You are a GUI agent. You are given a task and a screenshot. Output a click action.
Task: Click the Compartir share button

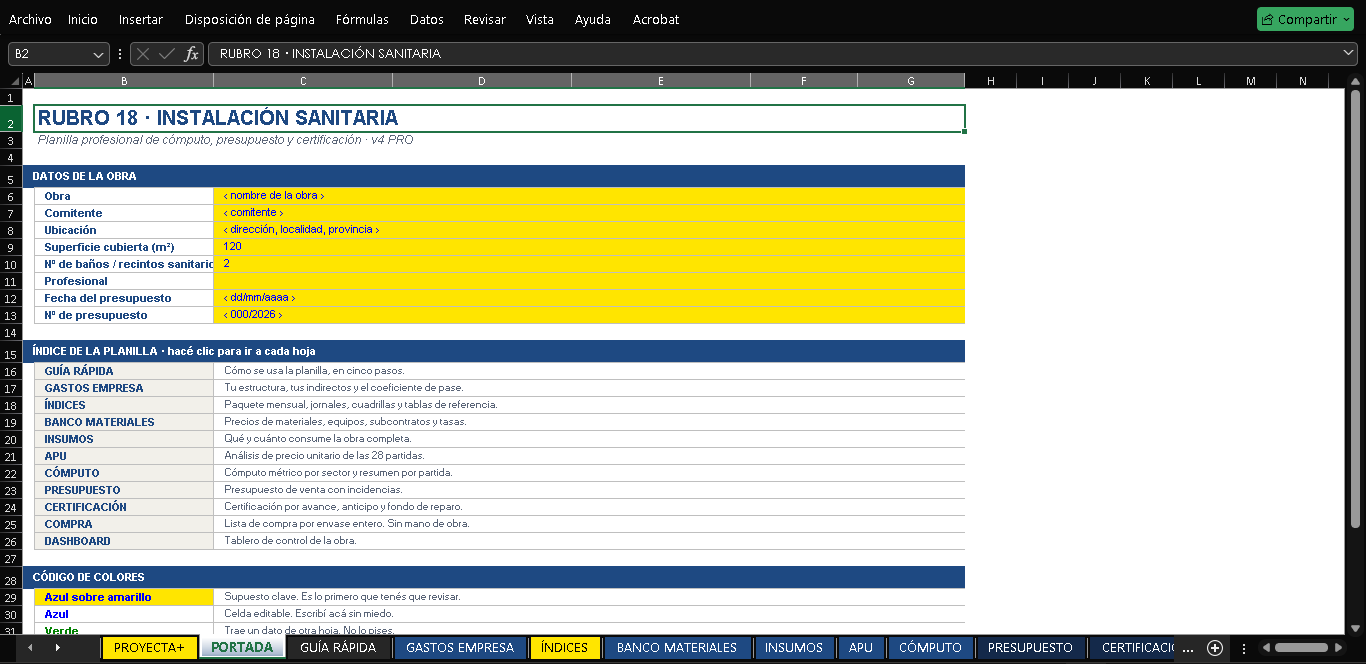pos(1299,19)
